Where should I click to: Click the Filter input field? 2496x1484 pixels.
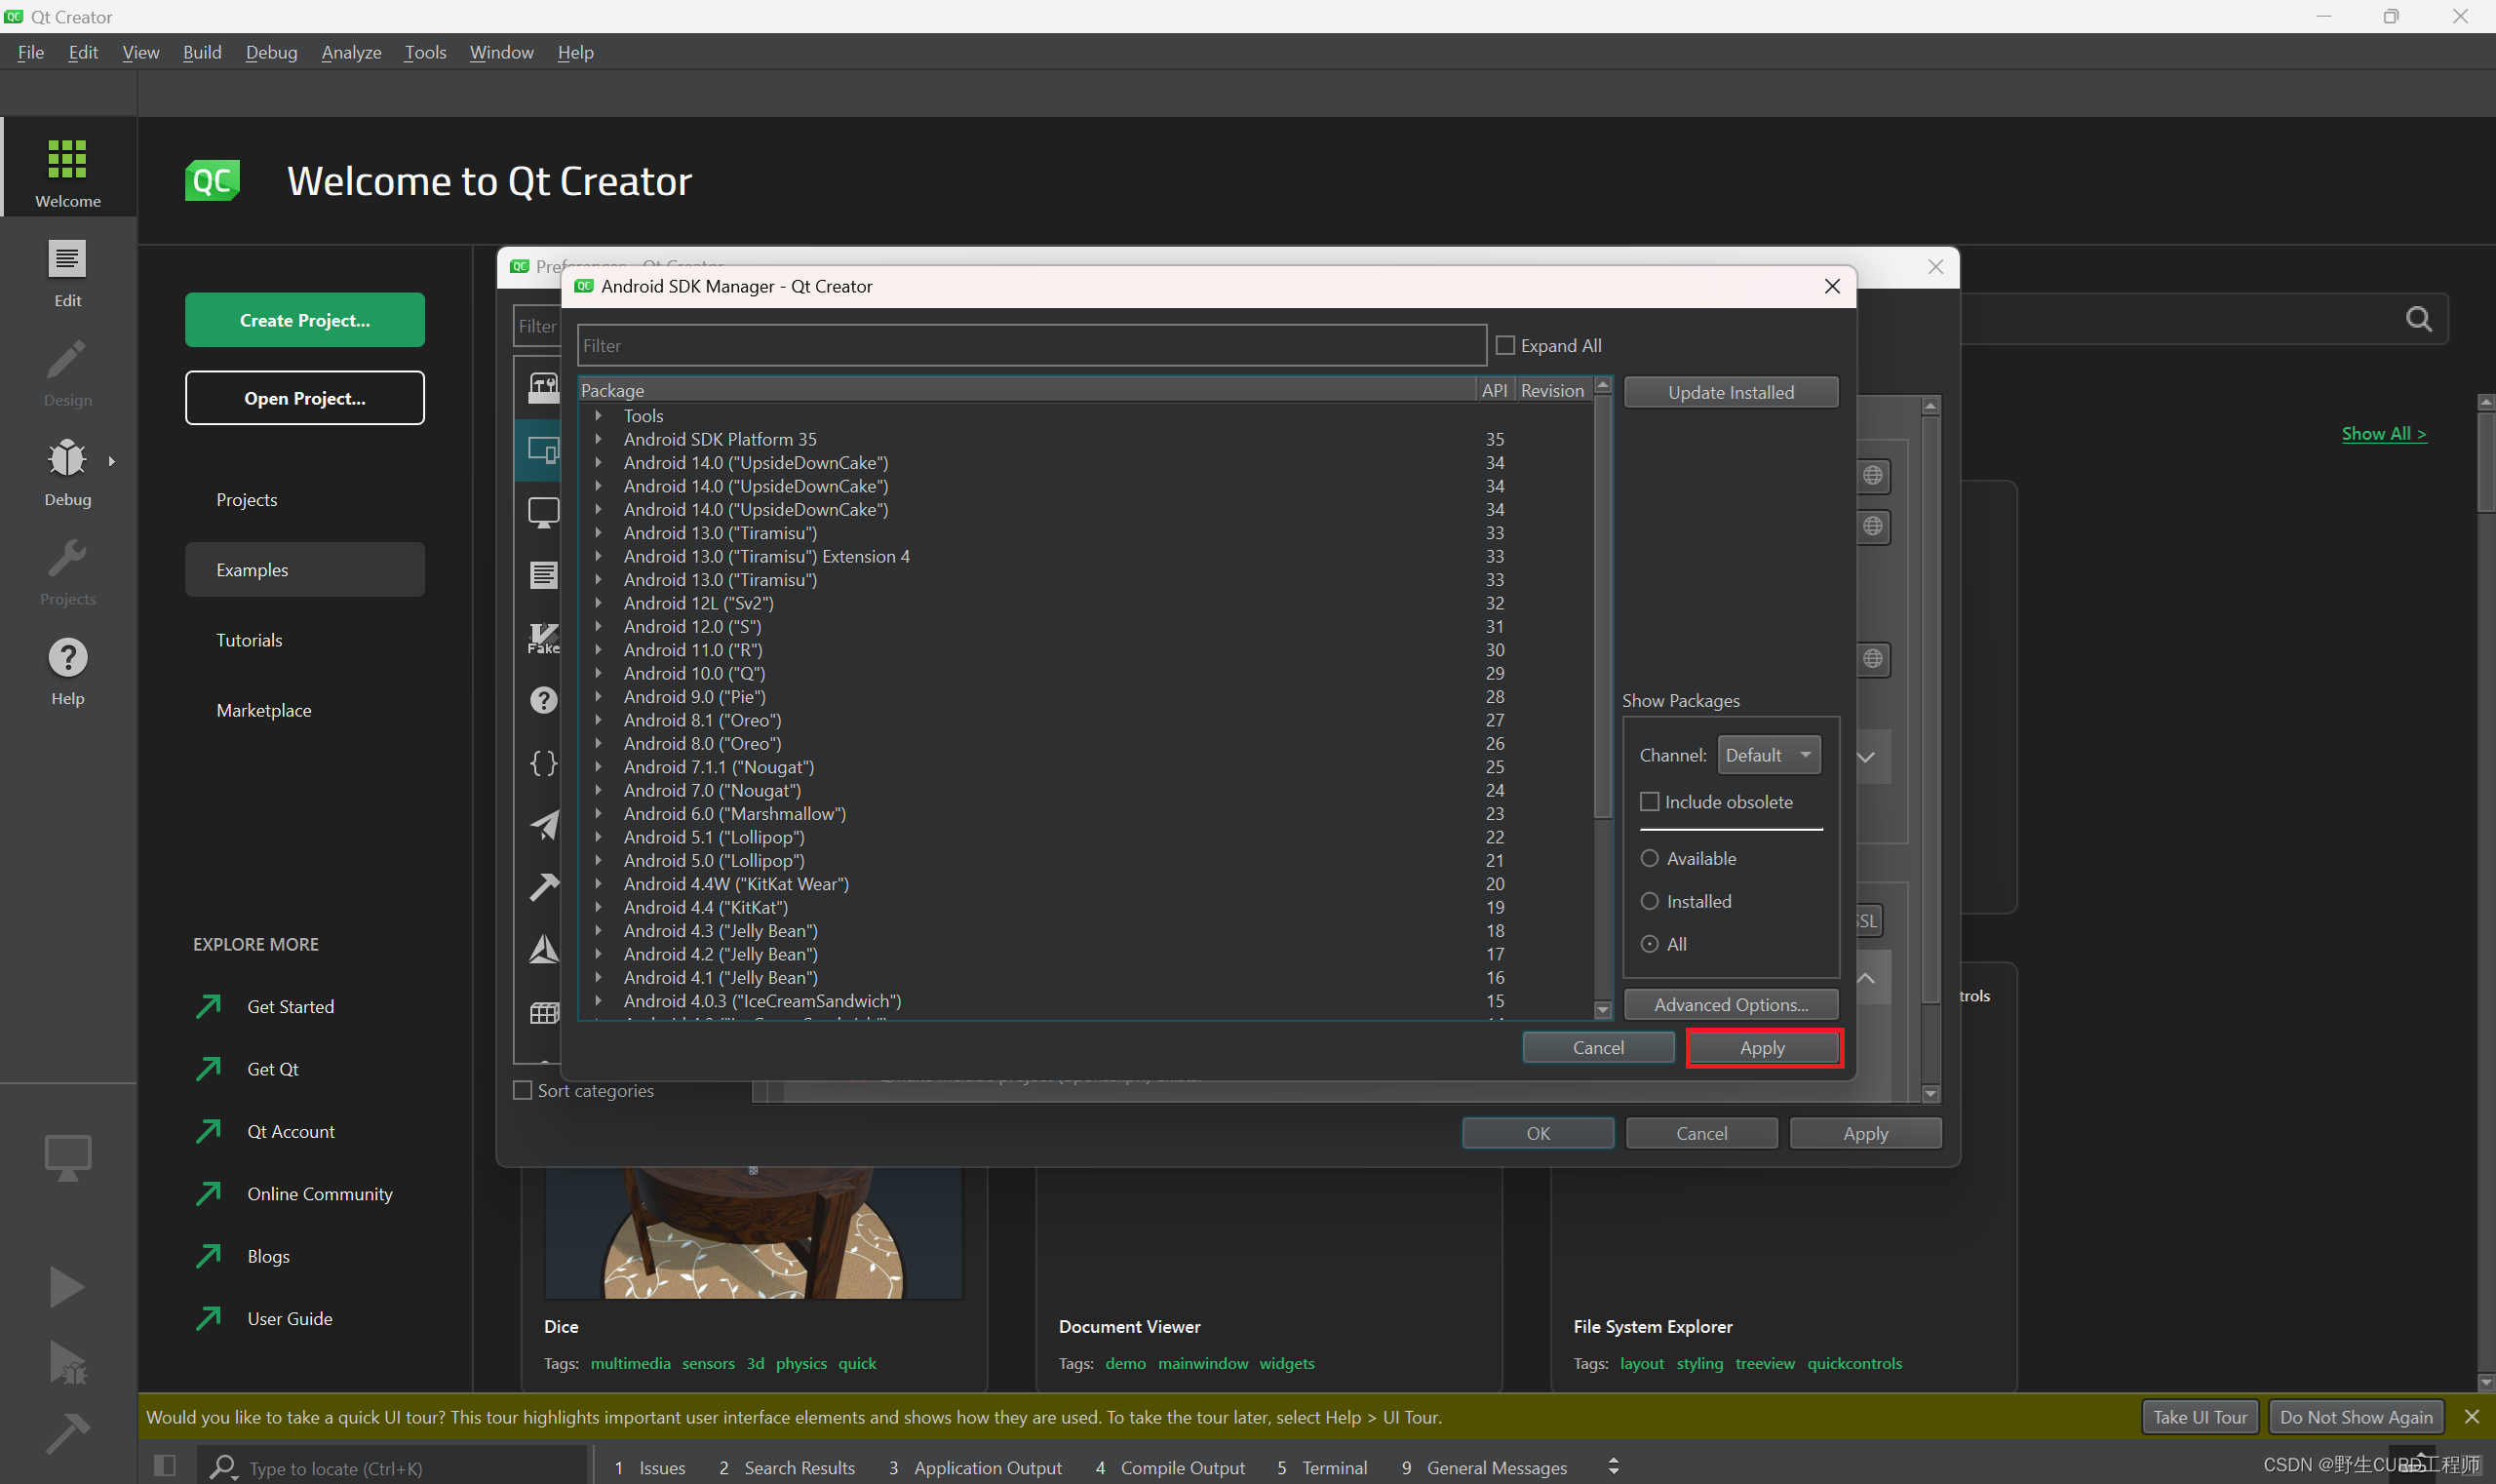tap(1032, 343)
